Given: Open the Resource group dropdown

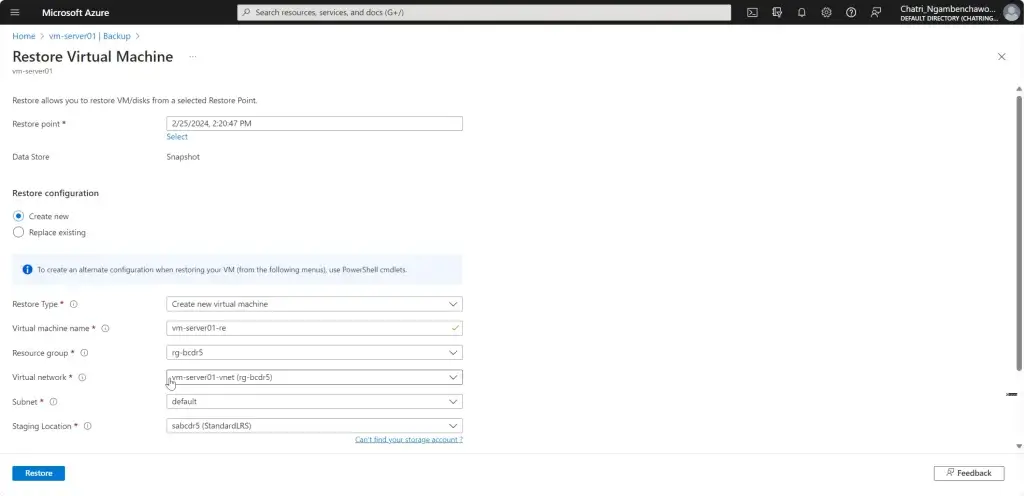Looking at the screenshot, I should [x=314, y=353].
